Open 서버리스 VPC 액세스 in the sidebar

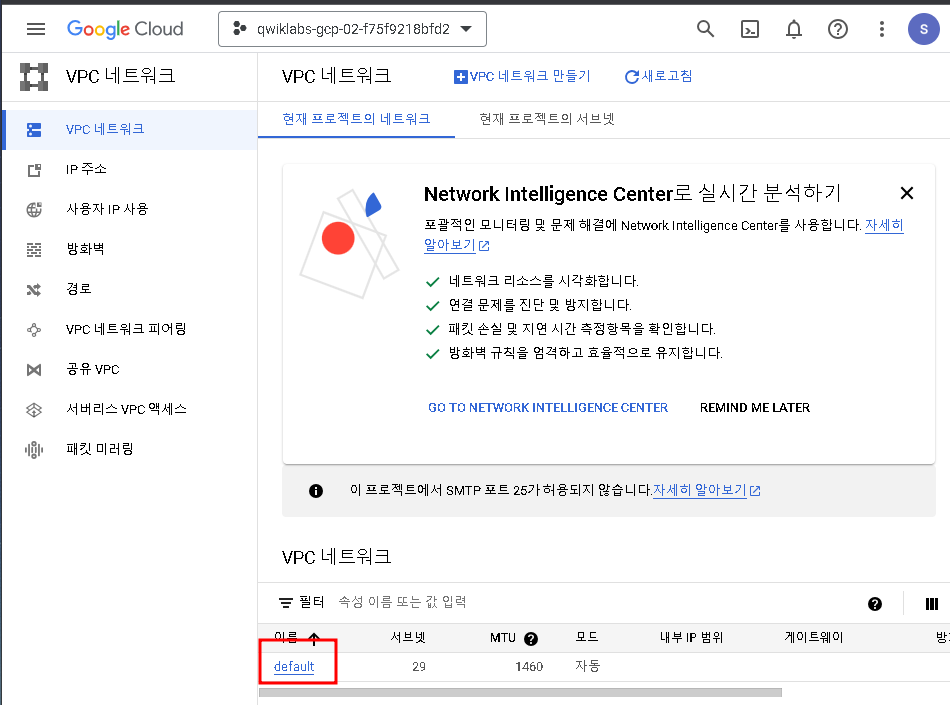[130, 409]
